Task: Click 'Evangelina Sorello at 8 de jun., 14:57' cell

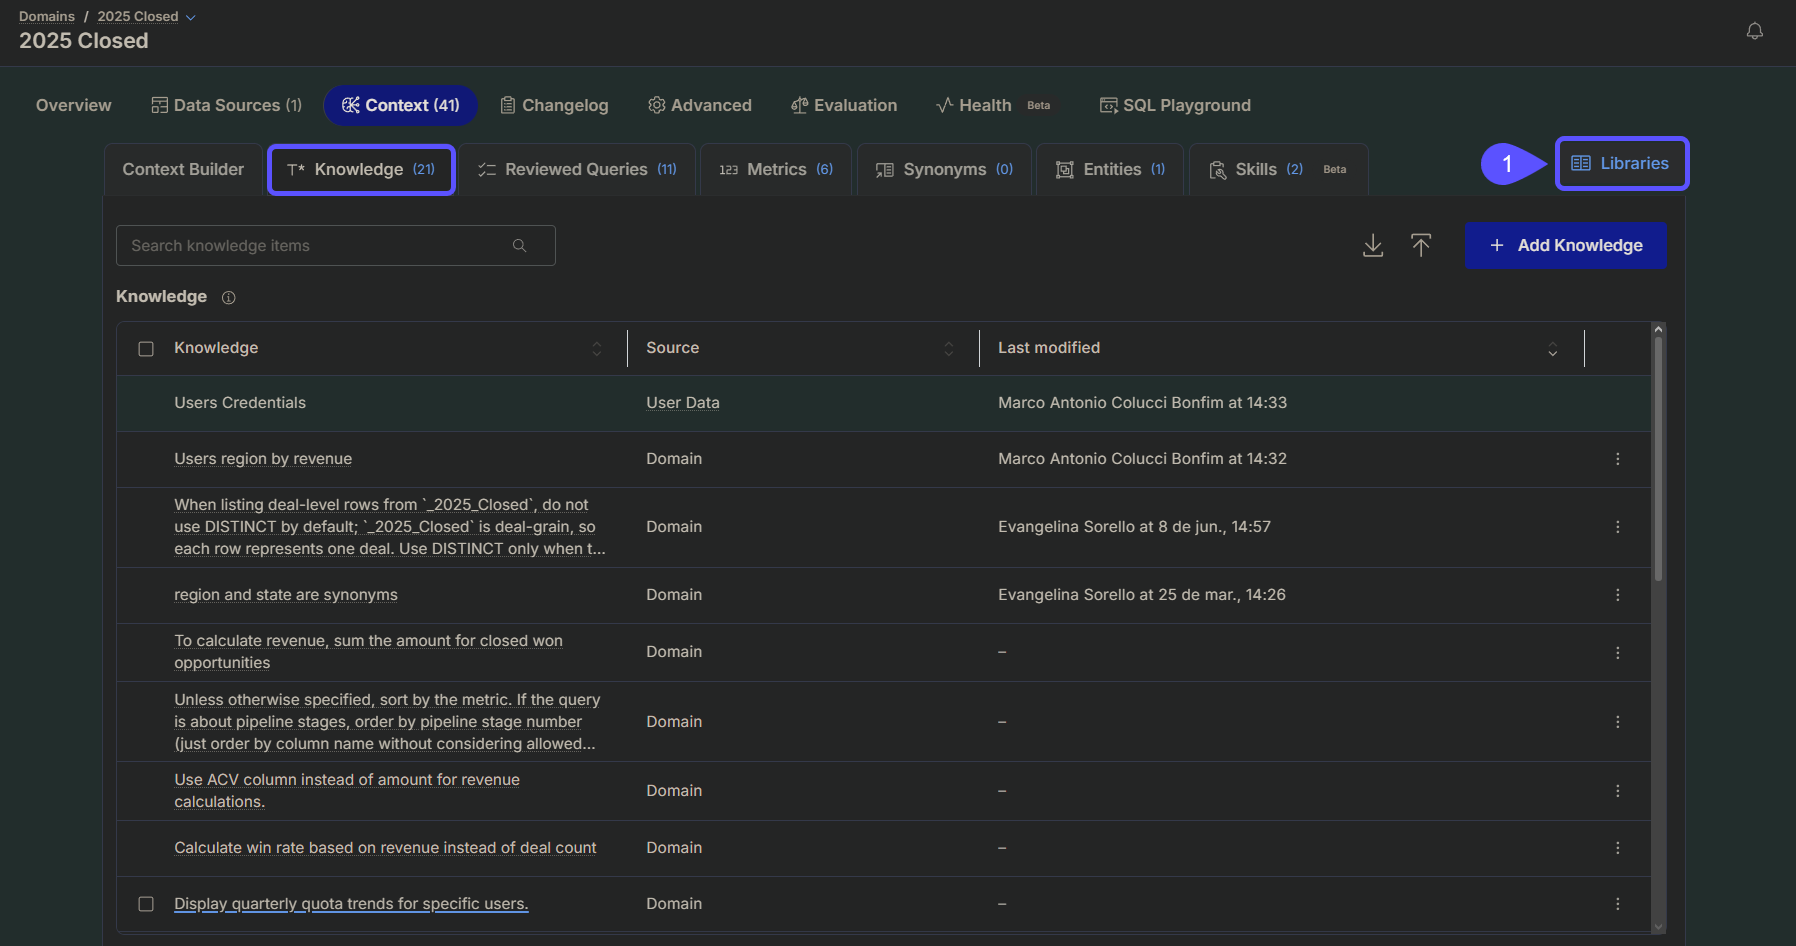Action: tap(1134, 527)
